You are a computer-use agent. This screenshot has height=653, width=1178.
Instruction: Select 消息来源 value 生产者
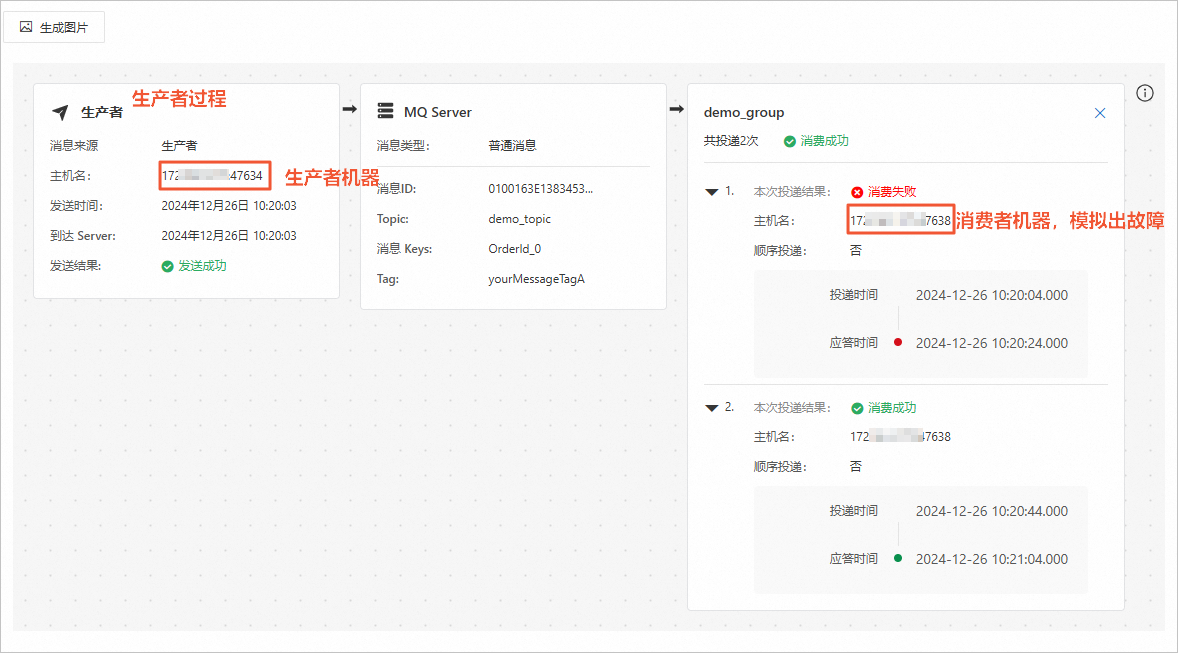click(x=179, y=146)
